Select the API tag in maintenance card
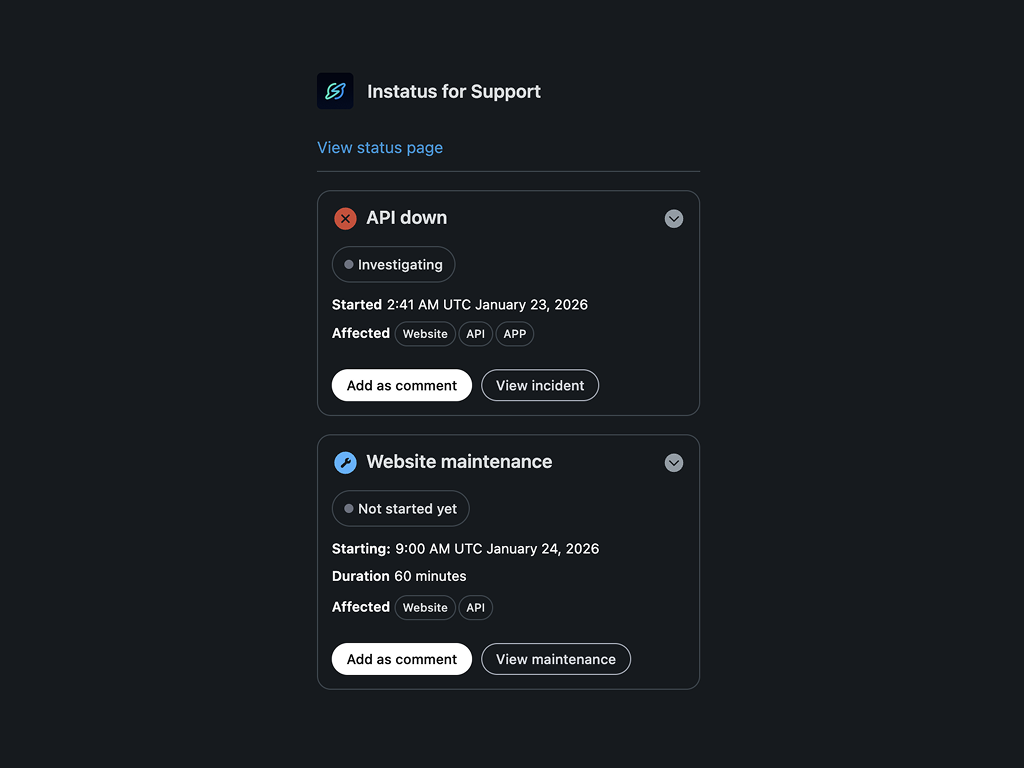The image size is (1024, 768). (x=476, y=608)
